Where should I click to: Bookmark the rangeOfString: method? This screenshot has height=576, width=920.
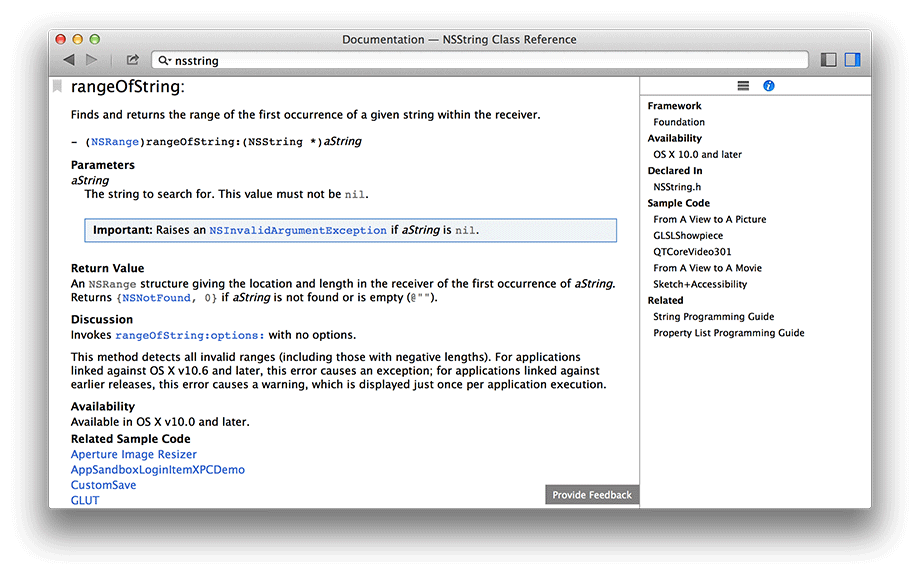click(x=57, y=86)
